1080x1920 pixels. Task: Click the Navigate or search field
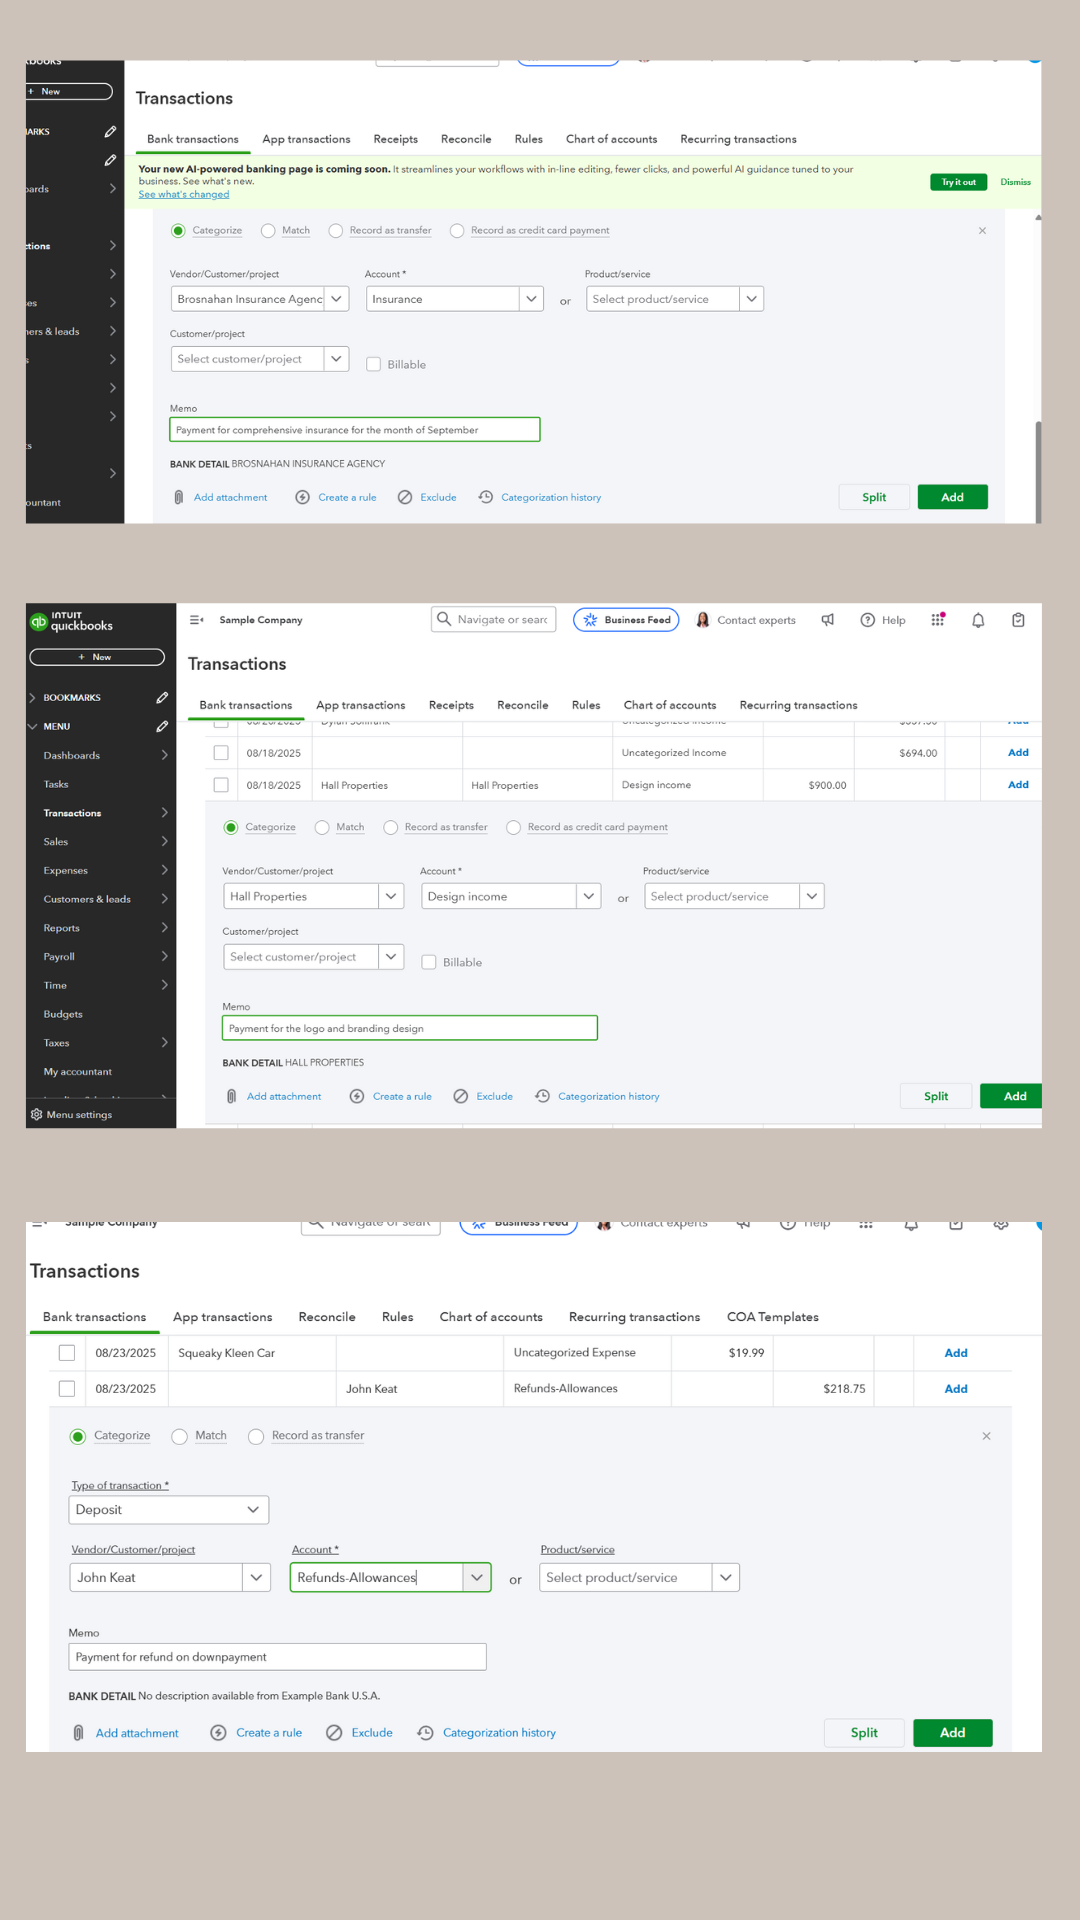pos(493,620)
